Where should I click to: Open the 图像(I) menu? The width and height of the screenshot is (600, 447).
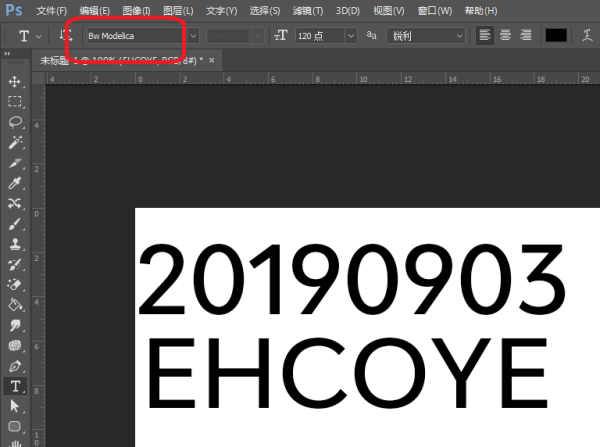[136, 11]
